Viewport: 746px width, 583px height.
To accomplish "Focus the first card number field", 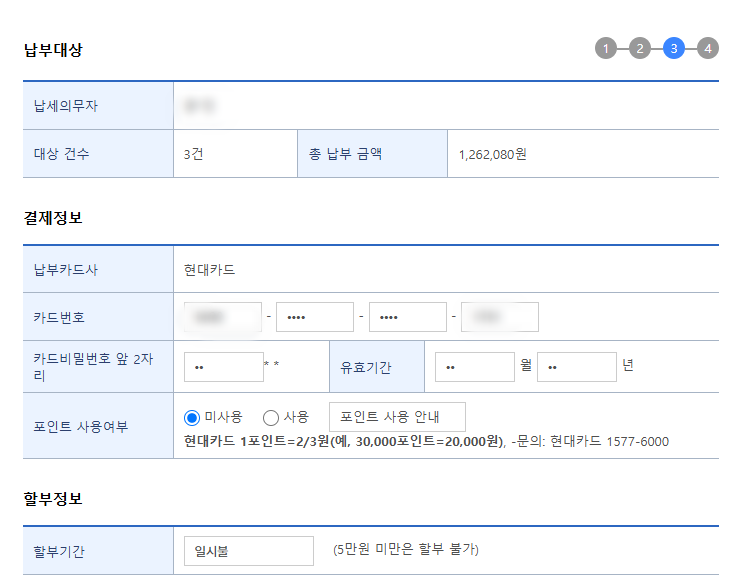I will click(x=223, y=317).
